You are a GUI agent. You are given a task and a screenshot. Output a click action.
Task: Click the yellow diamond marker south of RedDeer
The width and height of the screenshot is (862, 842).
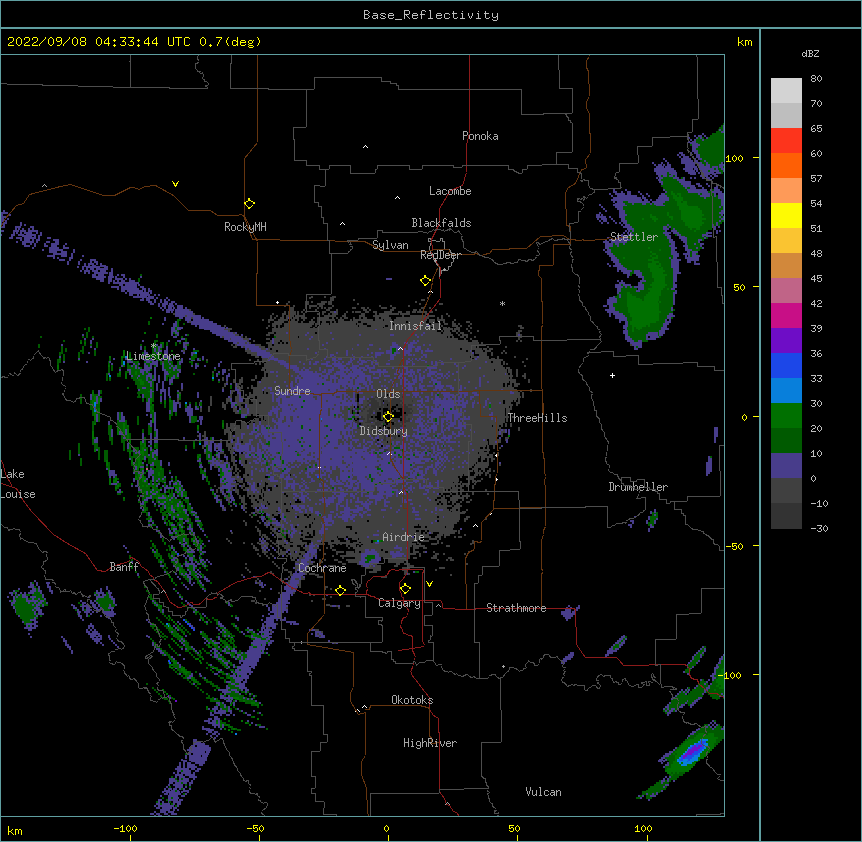tap(426, 281)
